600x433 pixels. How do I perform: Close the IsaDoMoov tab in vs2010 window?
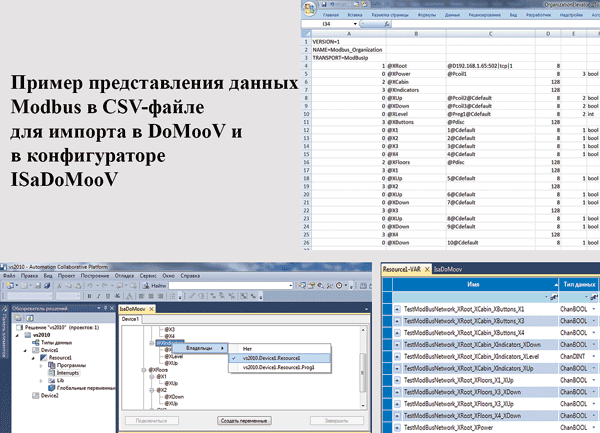pyautogui.click(x=151, y=309)
